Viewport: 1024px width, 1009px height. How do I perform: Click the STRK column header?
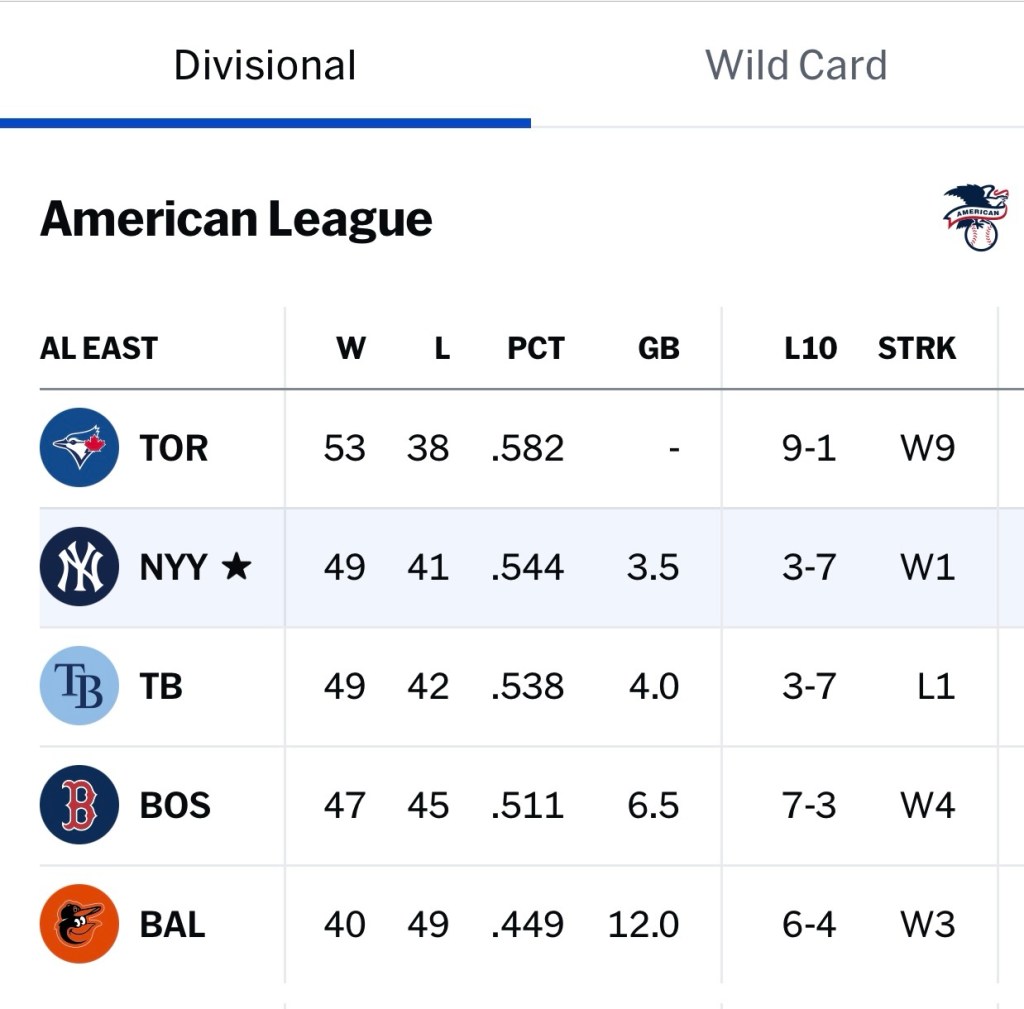click(x=917, y=348)
